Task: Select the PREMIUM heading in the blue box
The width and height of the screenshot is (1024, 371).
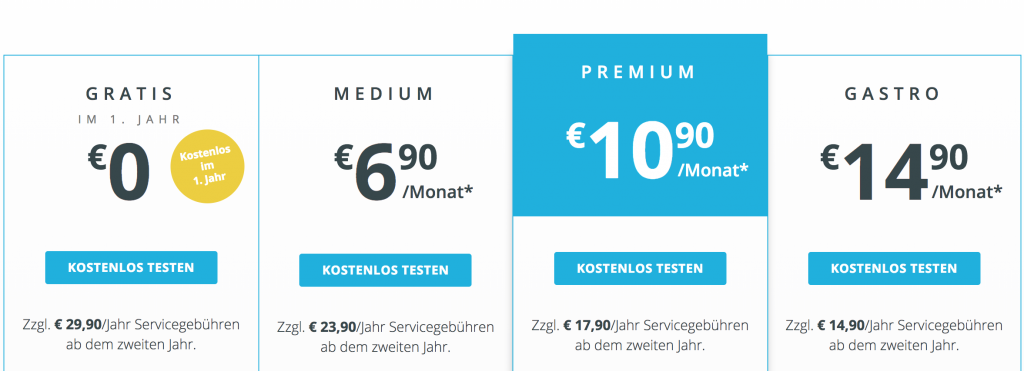Action: coord(639,71)
